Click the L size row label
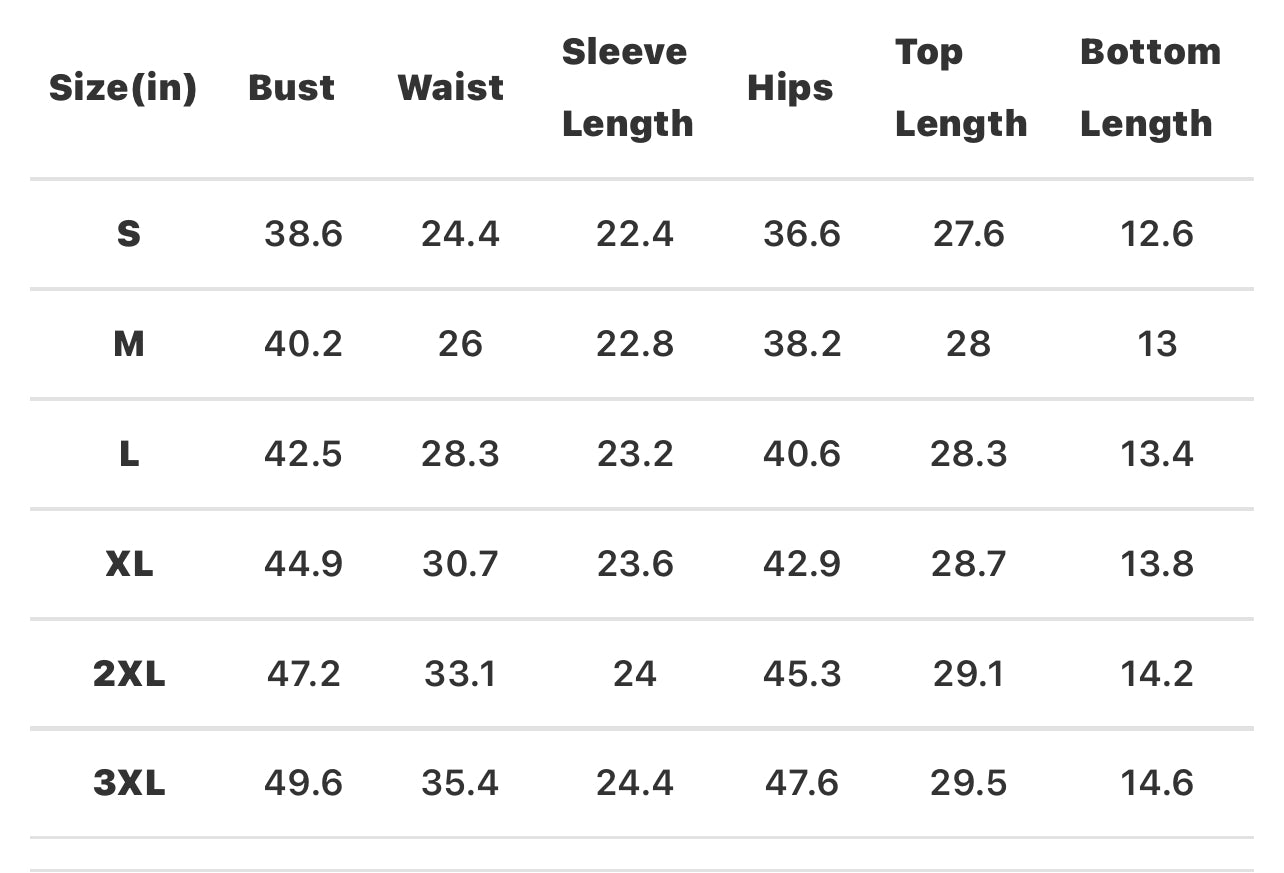1284x873 pixels. coord(129,454)
